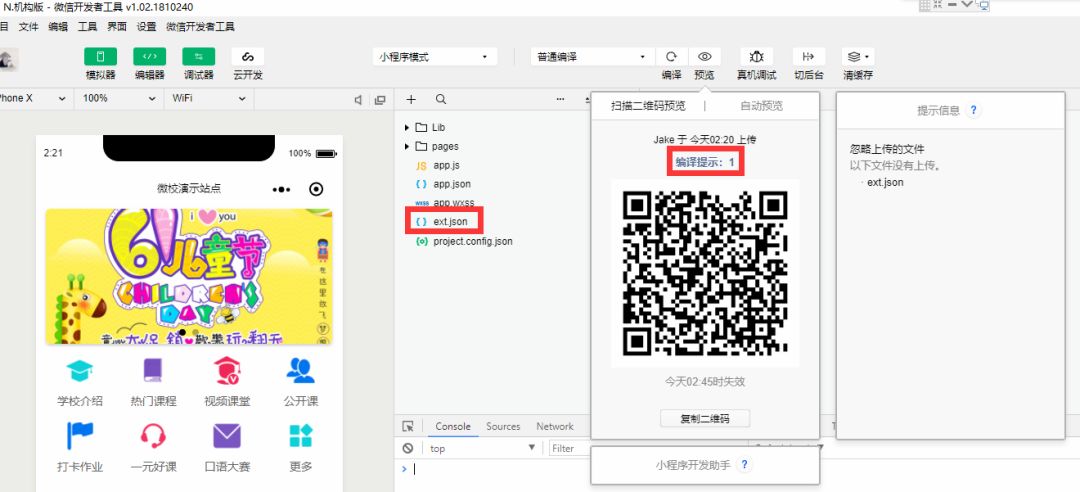Open the mini program mode dropdown
This screenshot has width=1080, height=492.
point(435,57)
